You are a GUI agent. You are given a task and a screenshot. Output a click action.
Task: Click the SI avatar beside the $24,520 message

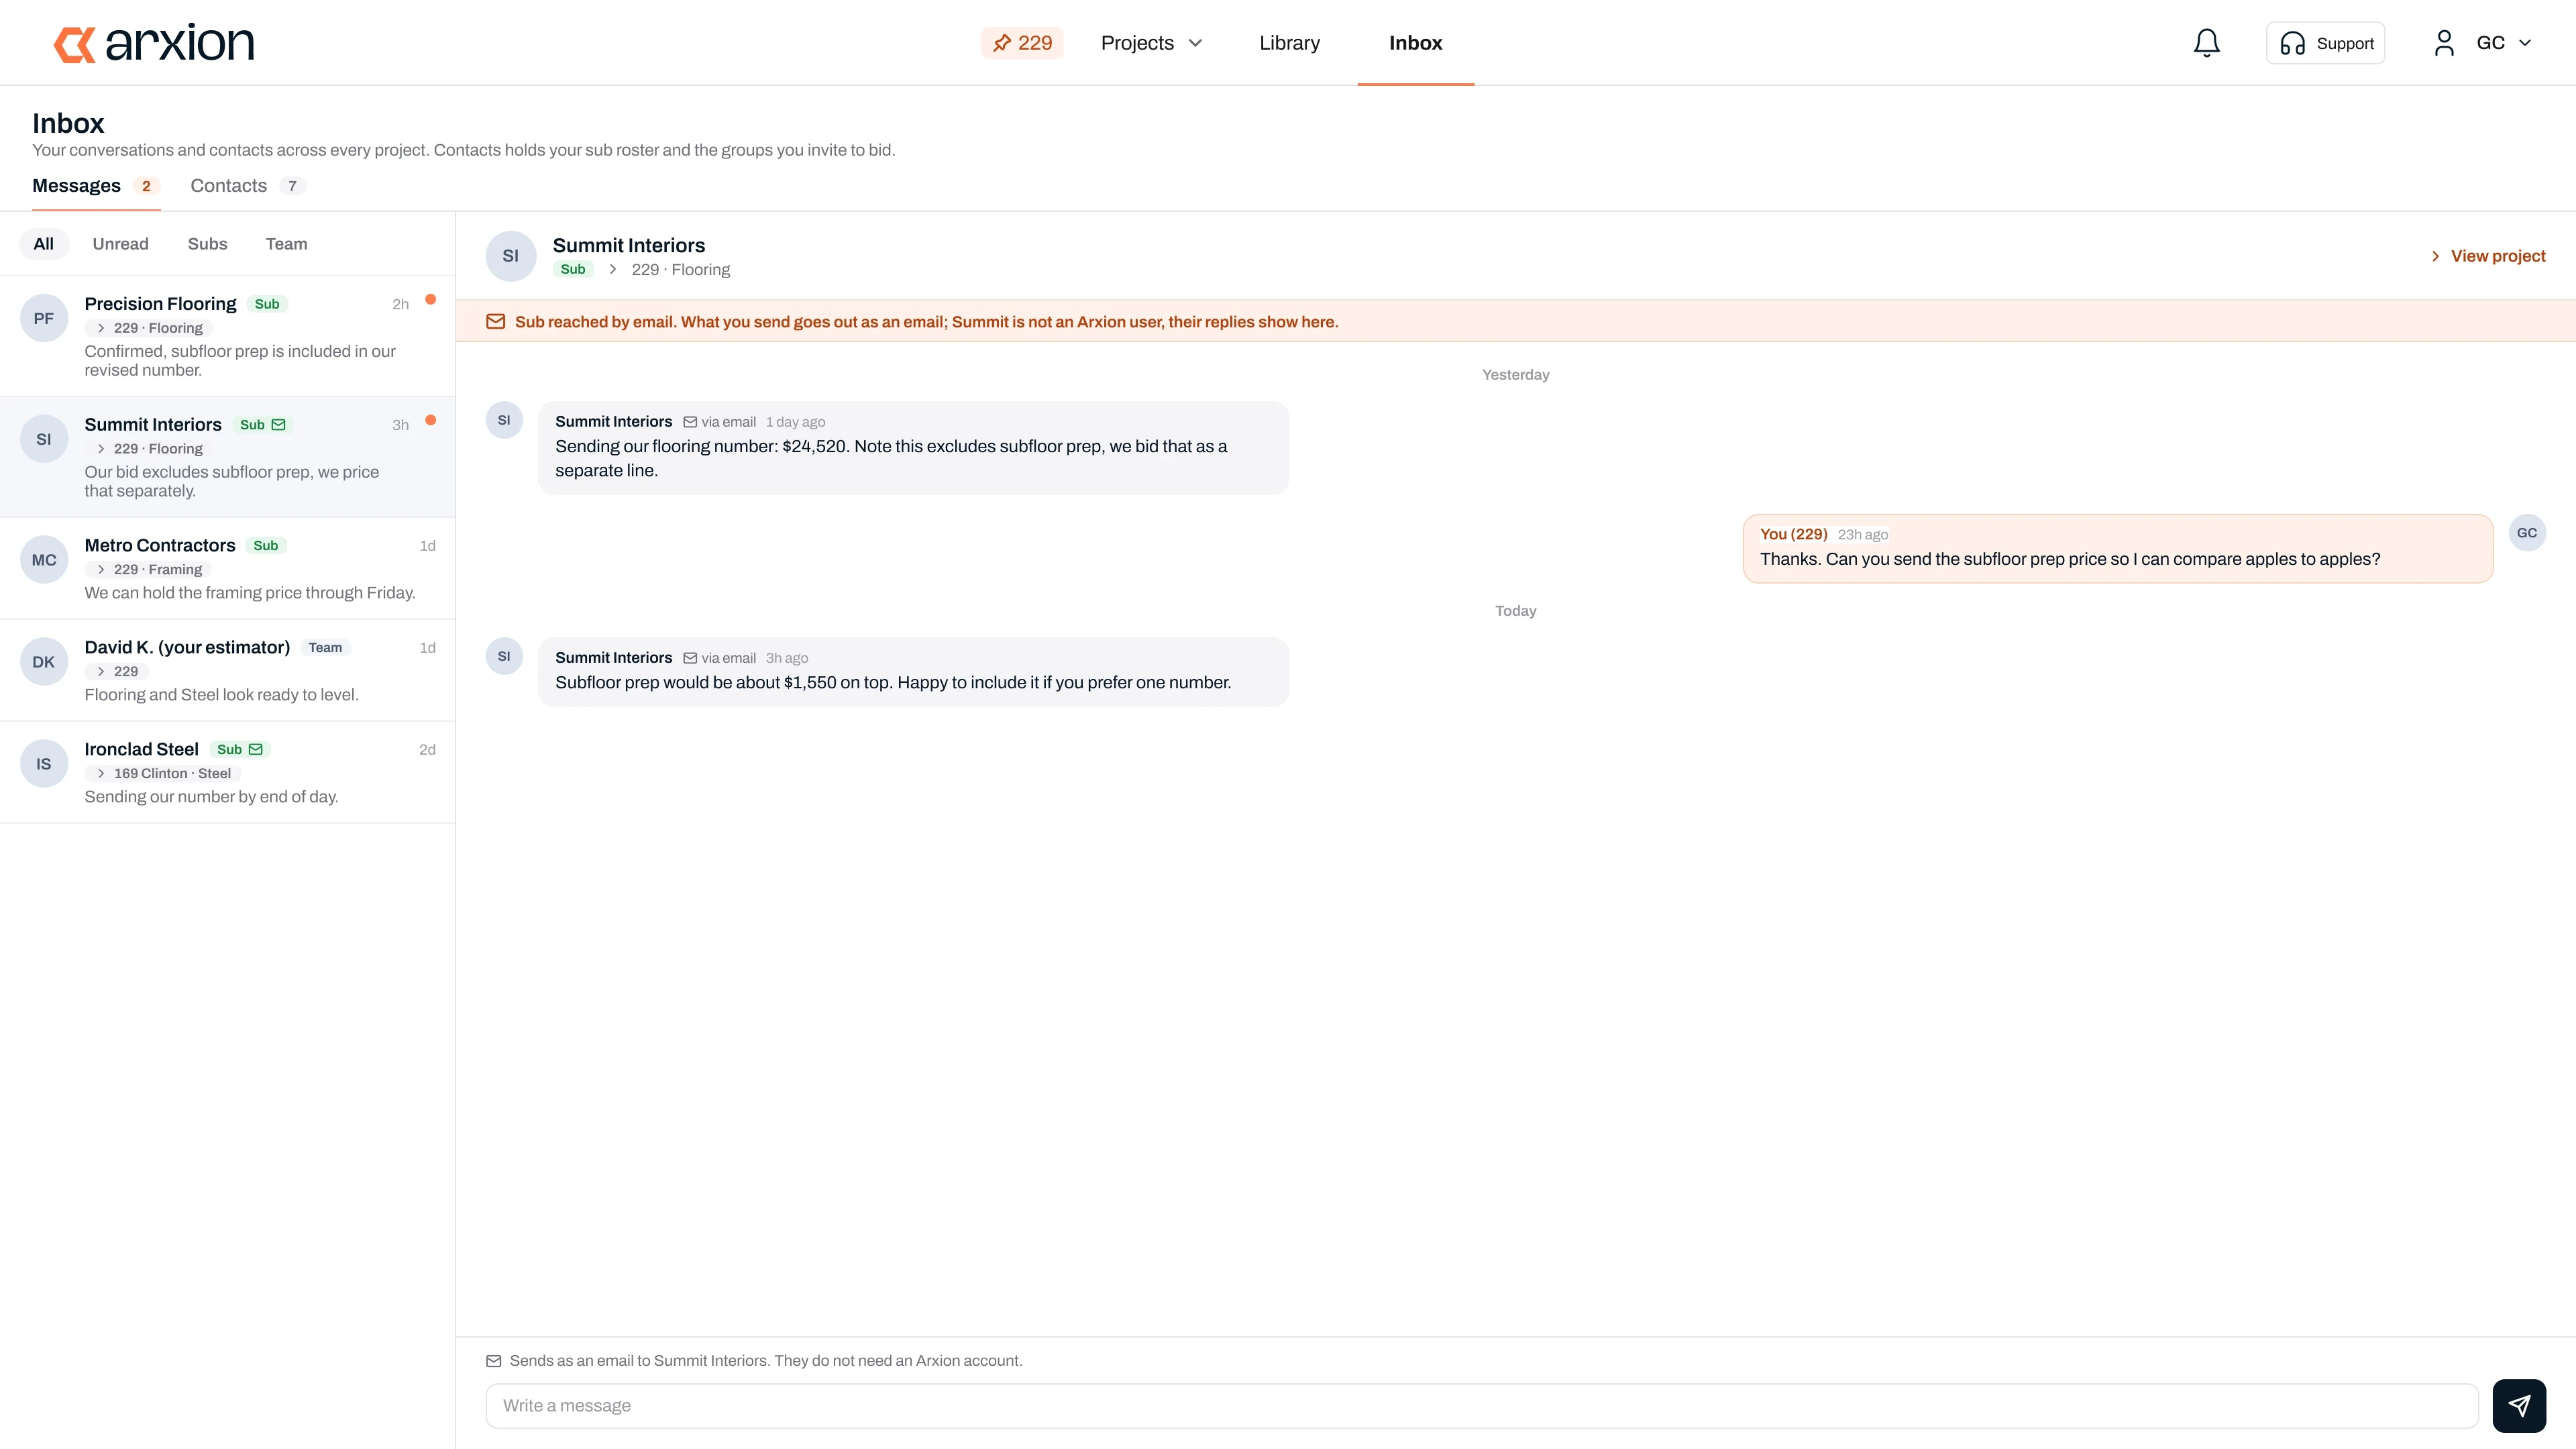click(504, 421)
